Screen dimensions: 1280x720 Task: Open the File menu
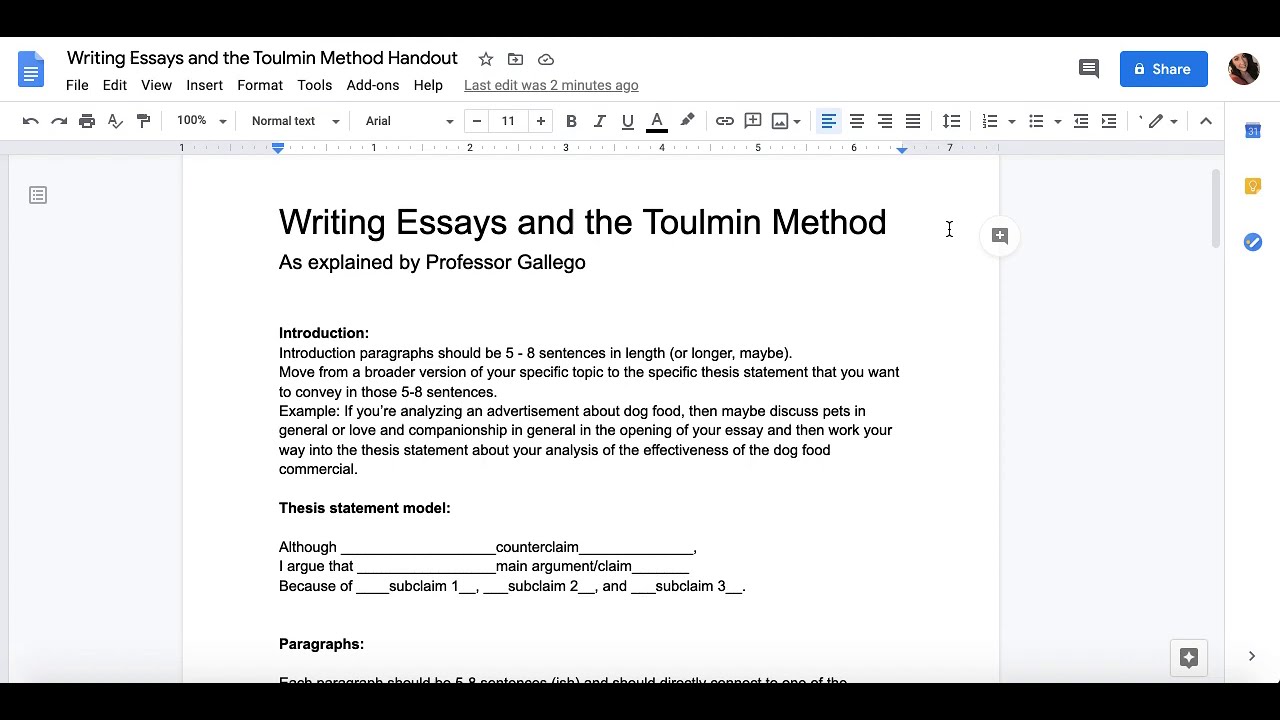point(77,85)
